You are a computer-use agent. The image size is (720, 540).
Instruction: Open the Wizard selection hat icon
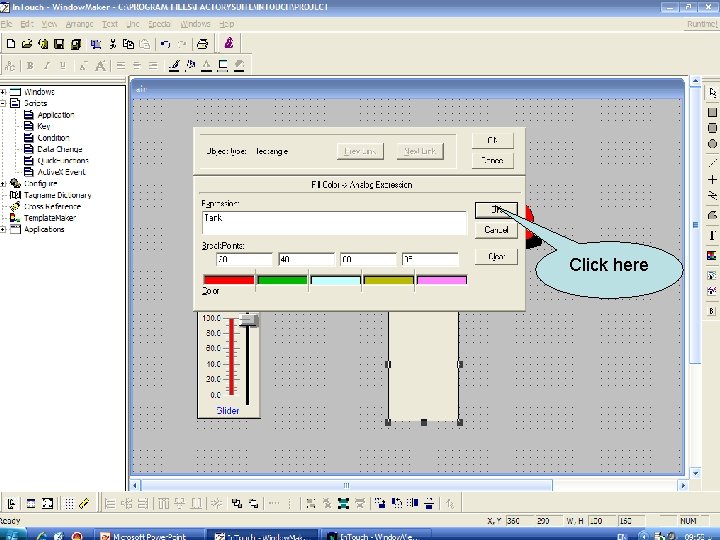point(229,43)
